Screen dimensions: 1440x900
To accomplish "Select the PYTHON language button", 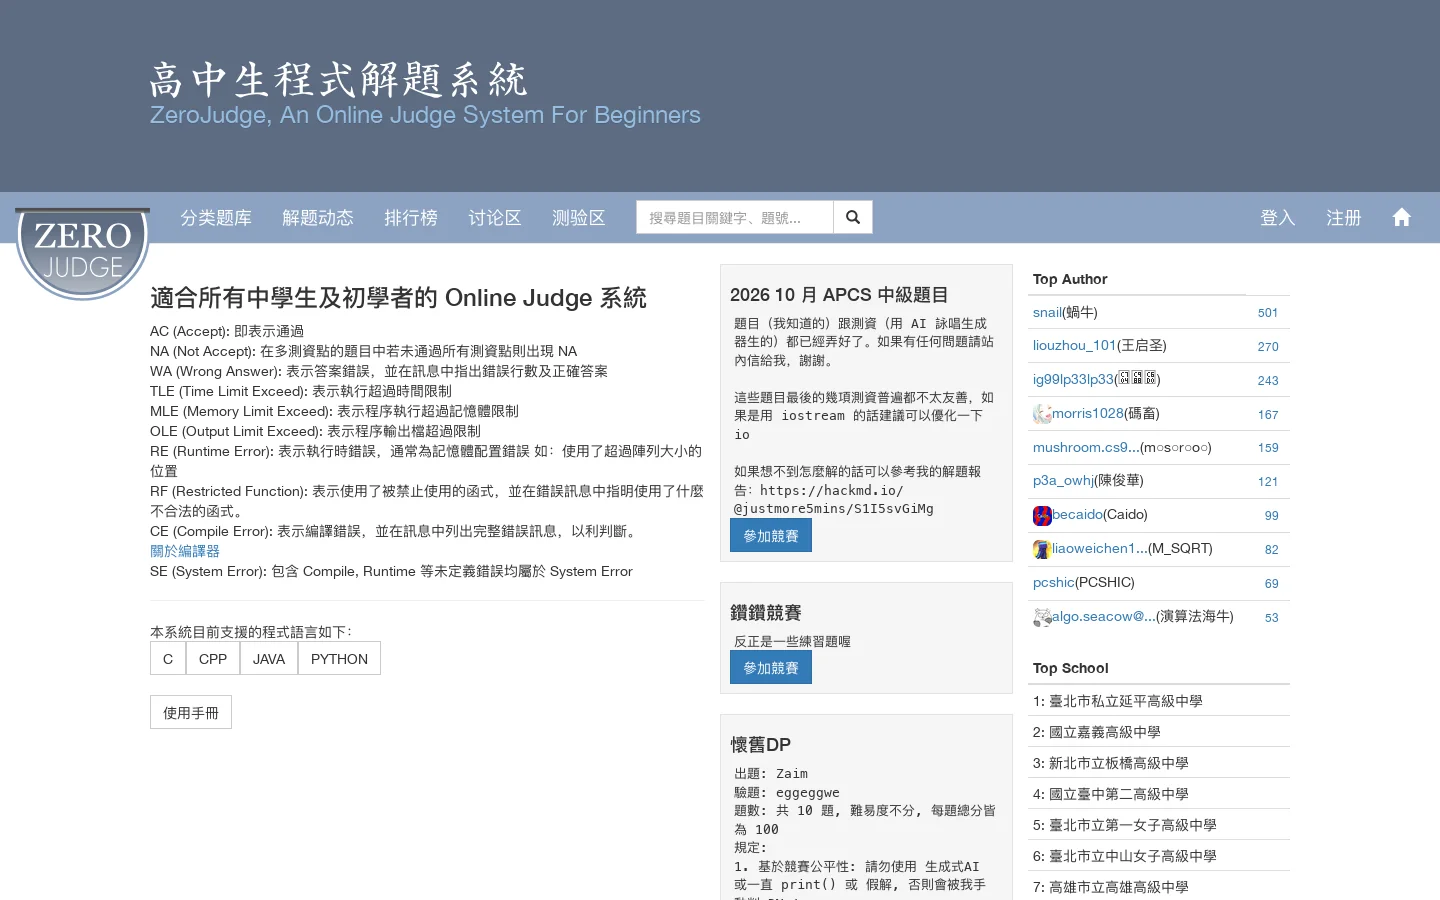I will coord(339,659).
